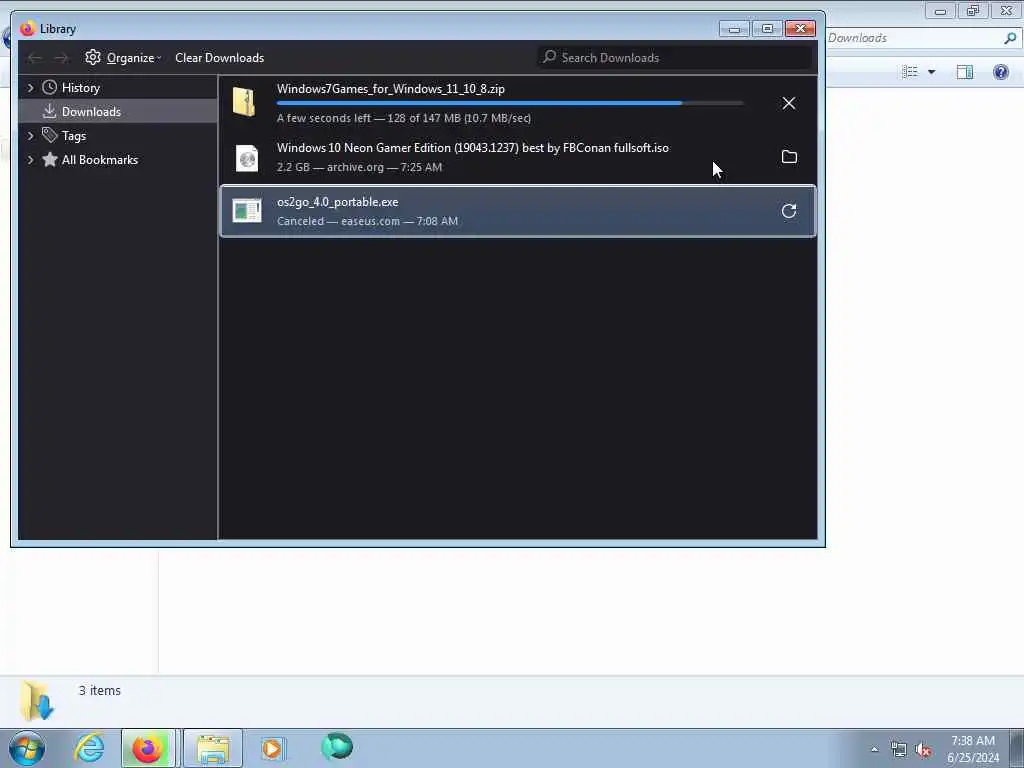Show hidden tray icons arrow
The height and width of the screenshot is (768, 1024).
point(874,750)
